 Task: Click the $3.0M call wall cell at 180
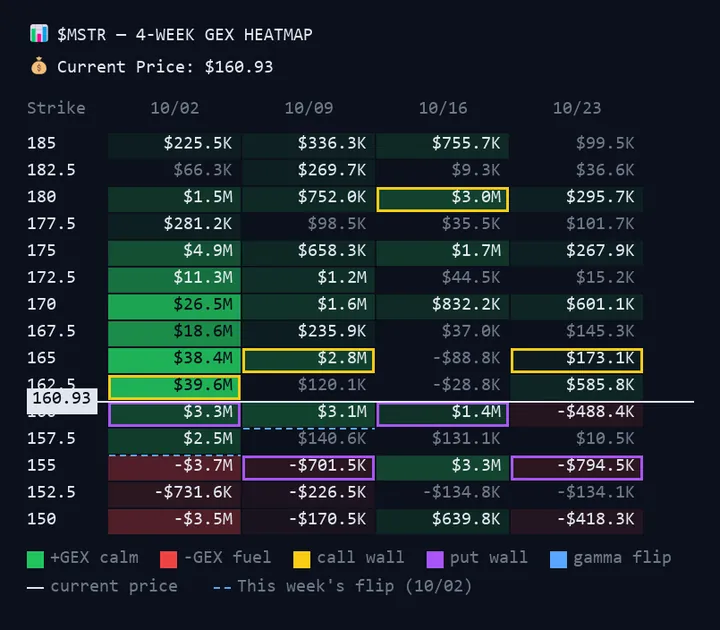point(443,199)
